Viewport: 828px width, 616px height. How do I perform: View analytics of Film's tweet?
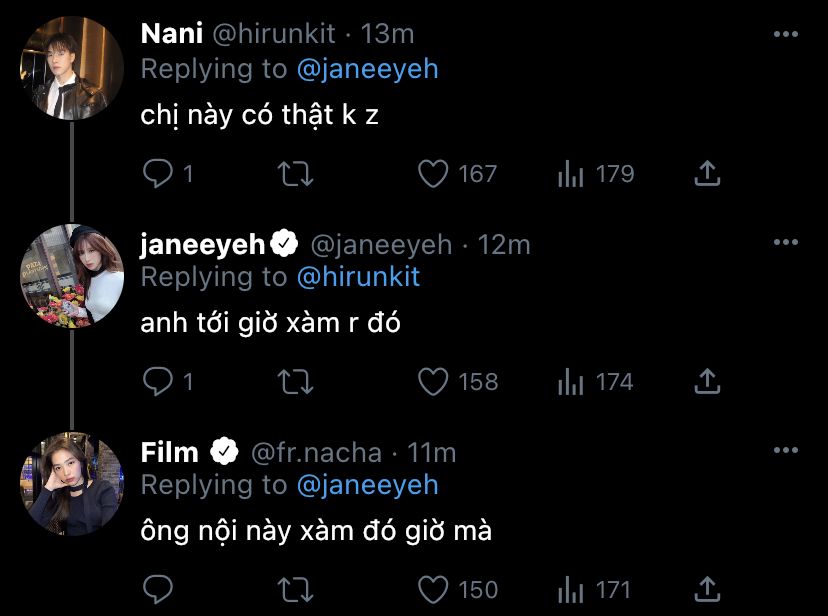[x=571, y=588]
